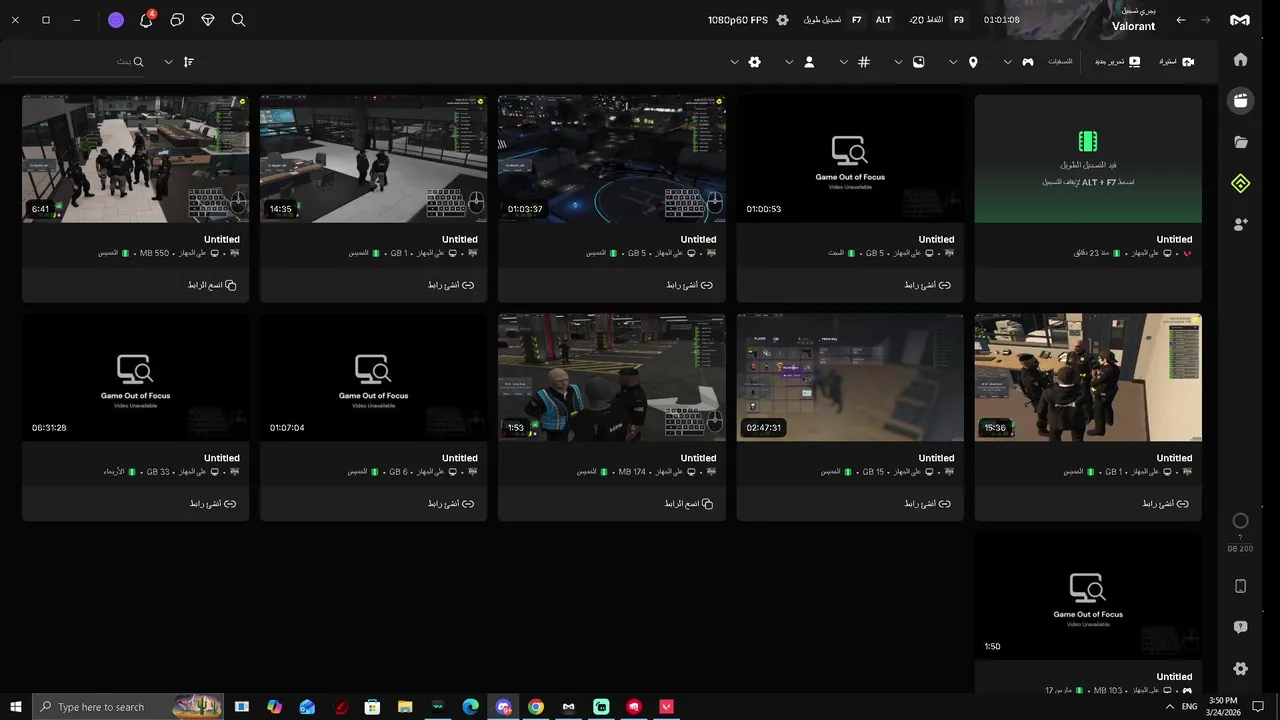Copy link for the 174 MB clip

point(689,504)
